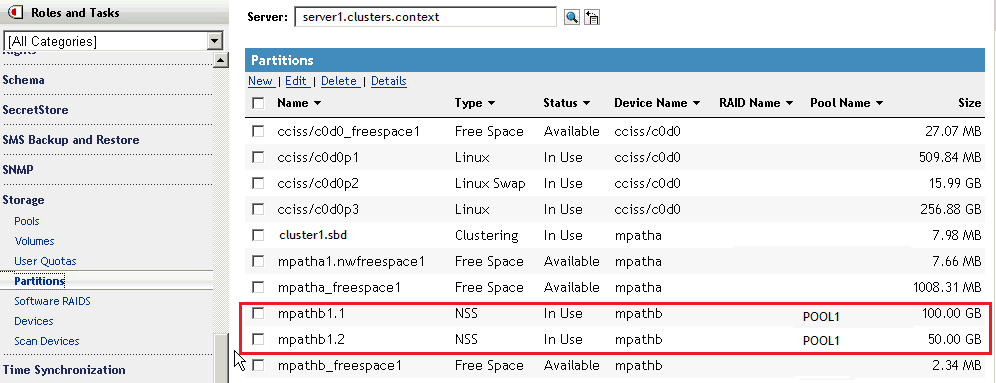
Task: Click the Roles and Tasks header icon
Action: pyautogui.click(x=18, y=12)
